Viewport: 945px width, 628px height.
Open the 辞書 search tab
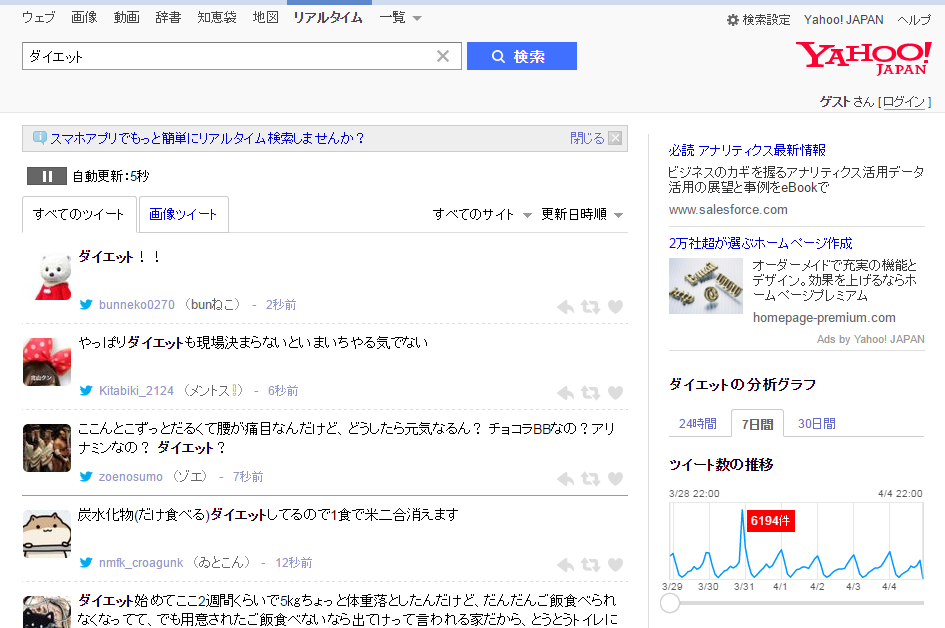(x=168, y=17)
